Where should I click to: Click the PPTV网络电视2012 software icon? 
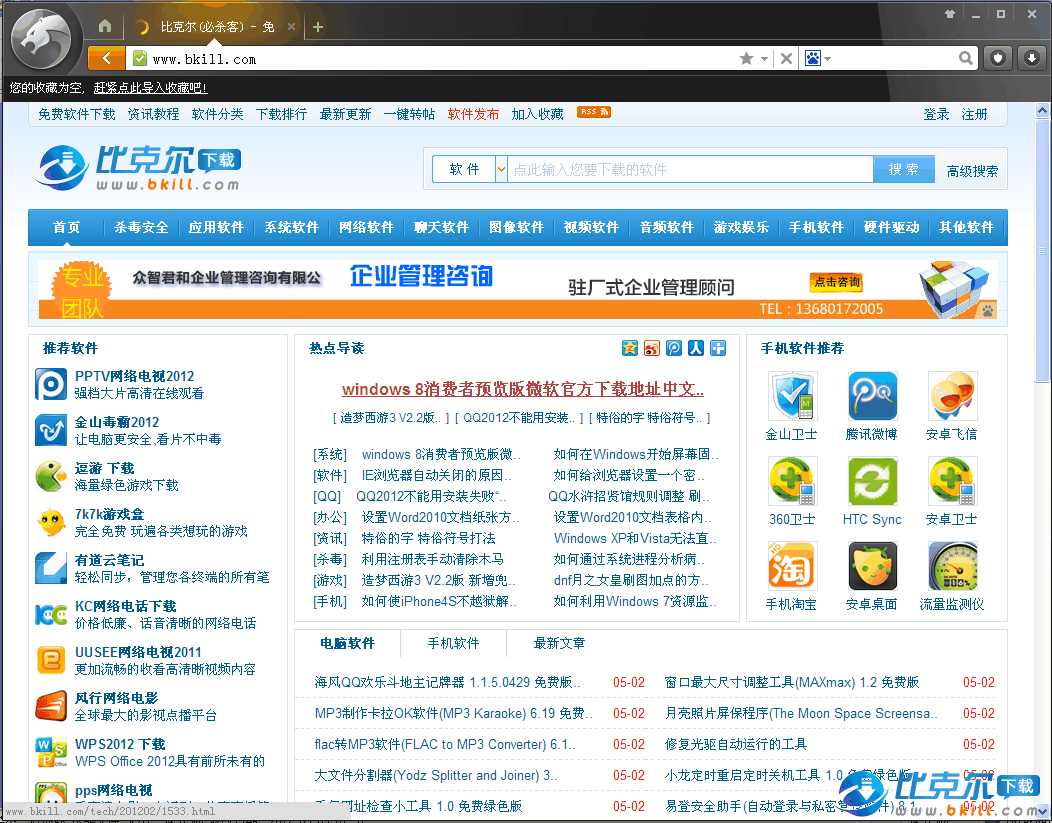51,384
